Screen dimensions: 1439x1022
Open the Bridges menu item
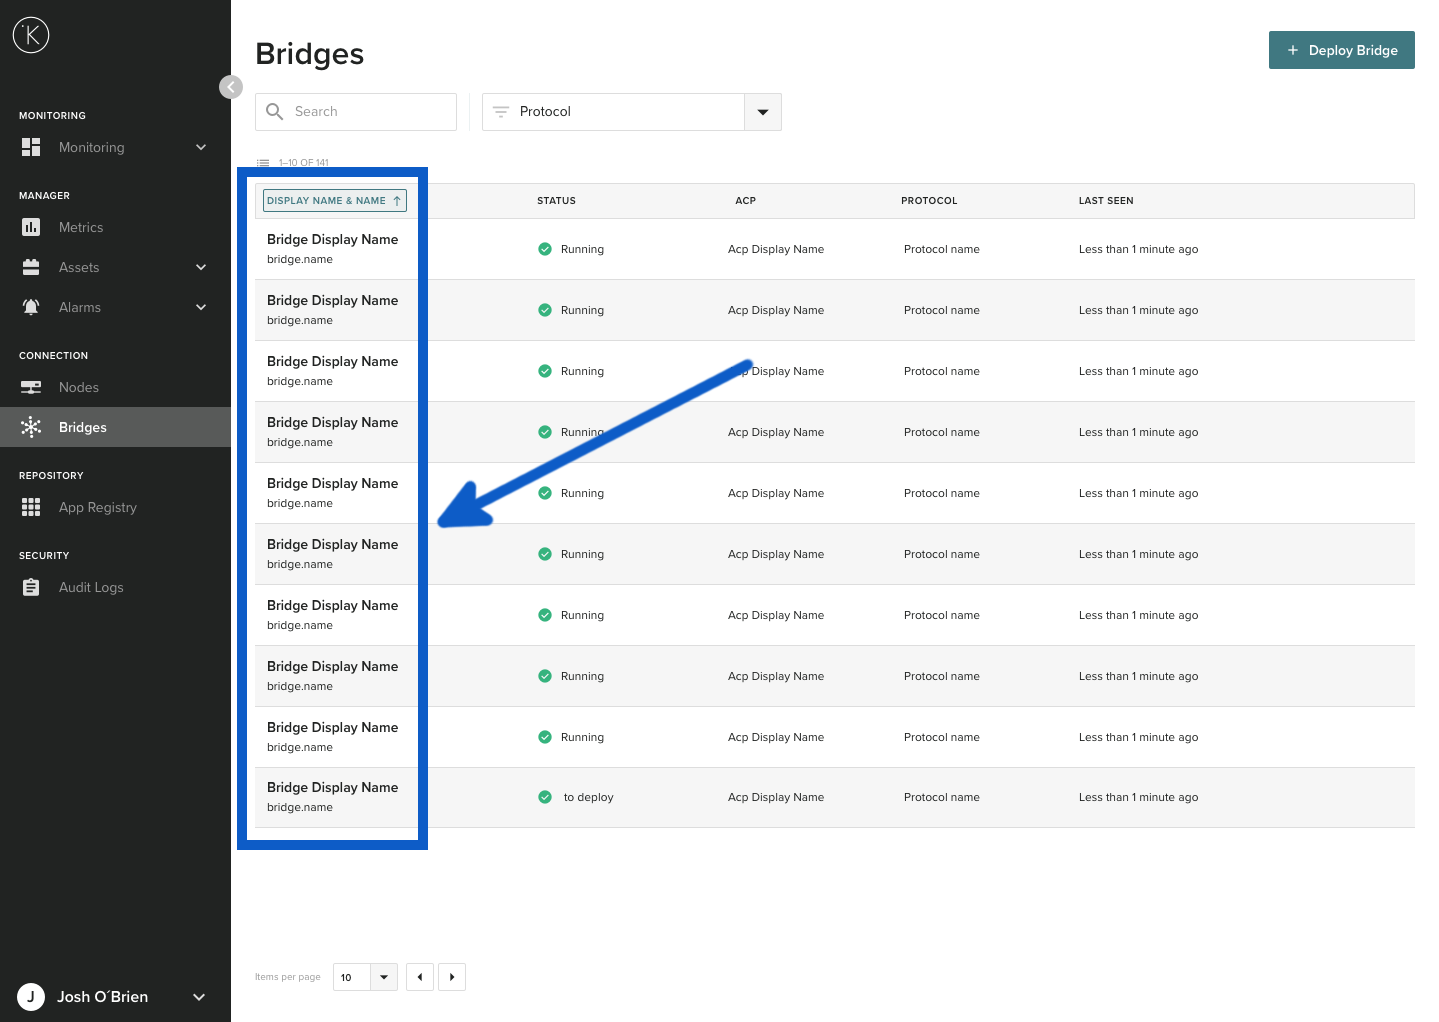tap(83, 427)
